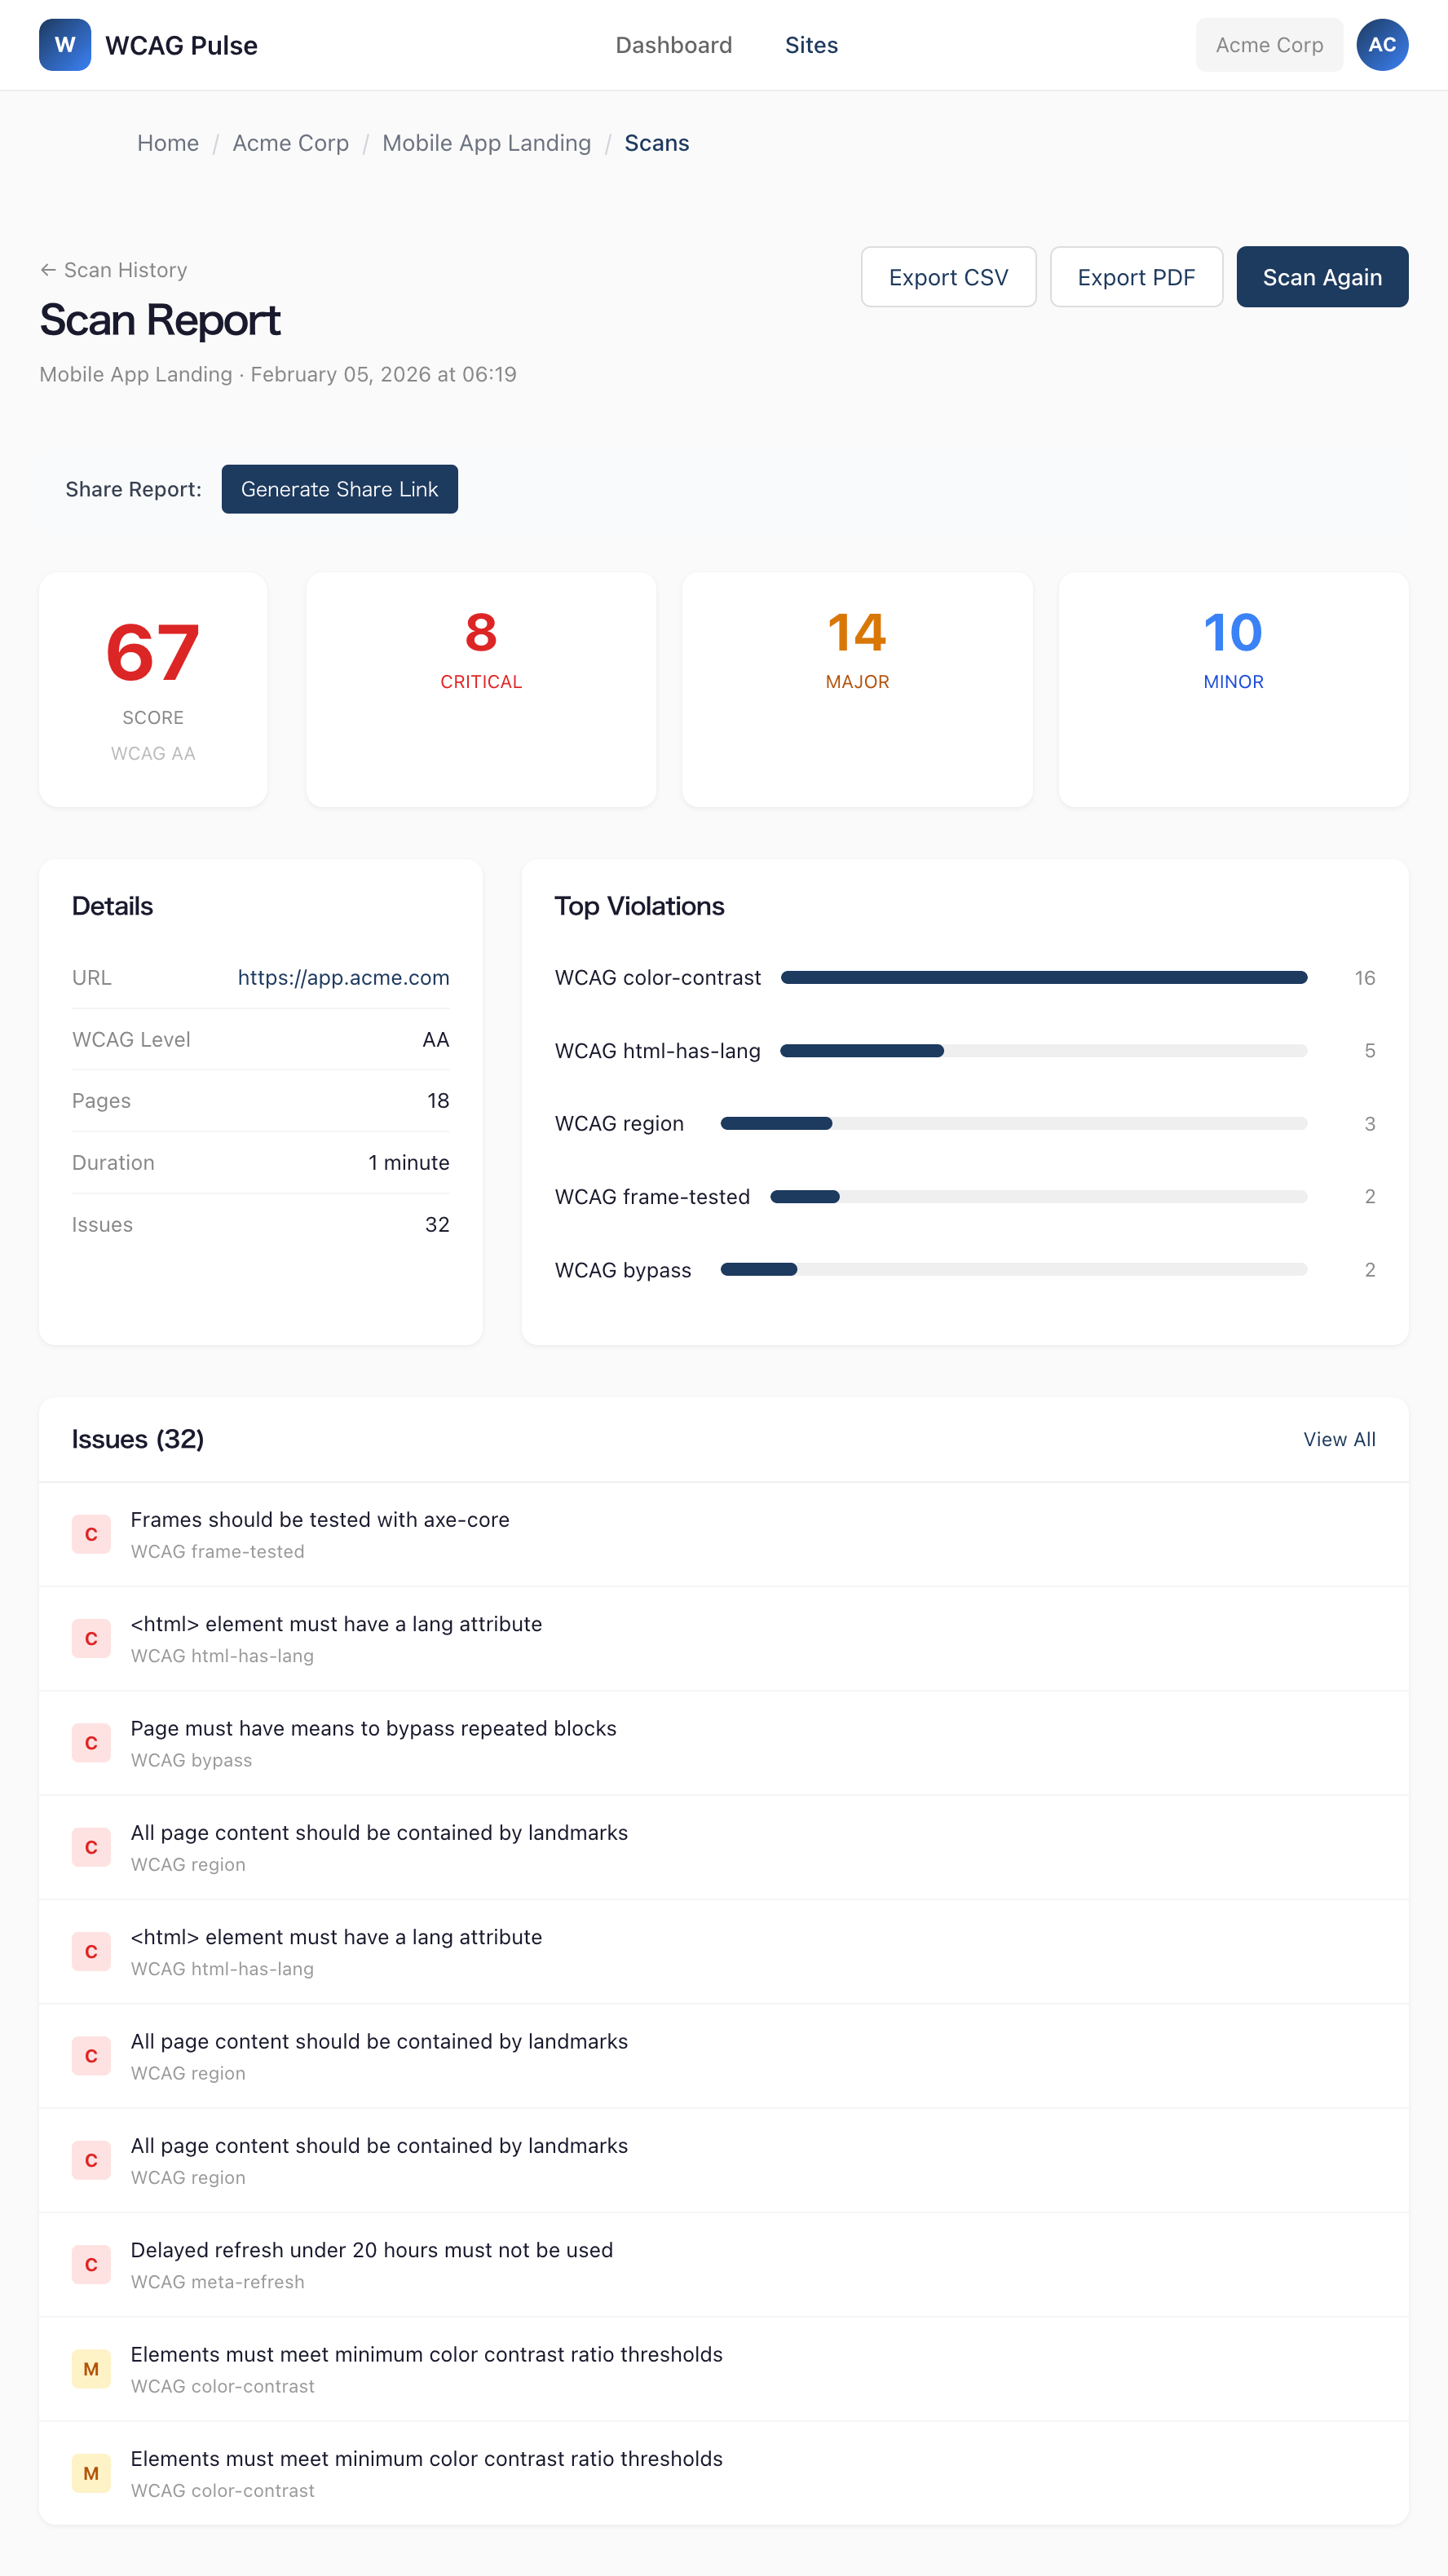
Task: Click the major badge on last color-contrast issue
Action: click(91, 2473)
